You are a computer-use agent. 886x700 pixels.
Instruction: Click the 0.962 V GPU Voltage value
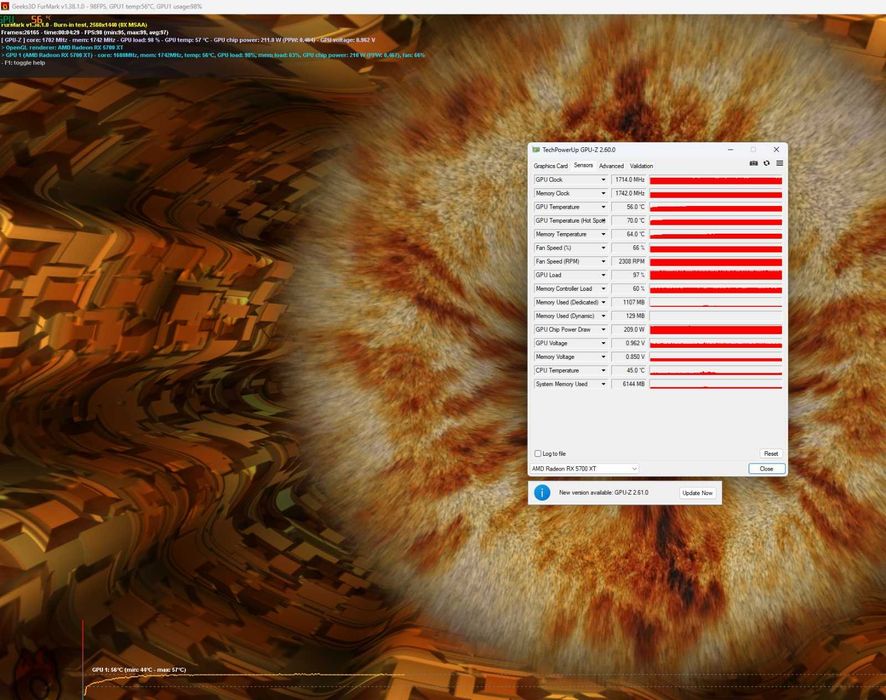point(629,343)
